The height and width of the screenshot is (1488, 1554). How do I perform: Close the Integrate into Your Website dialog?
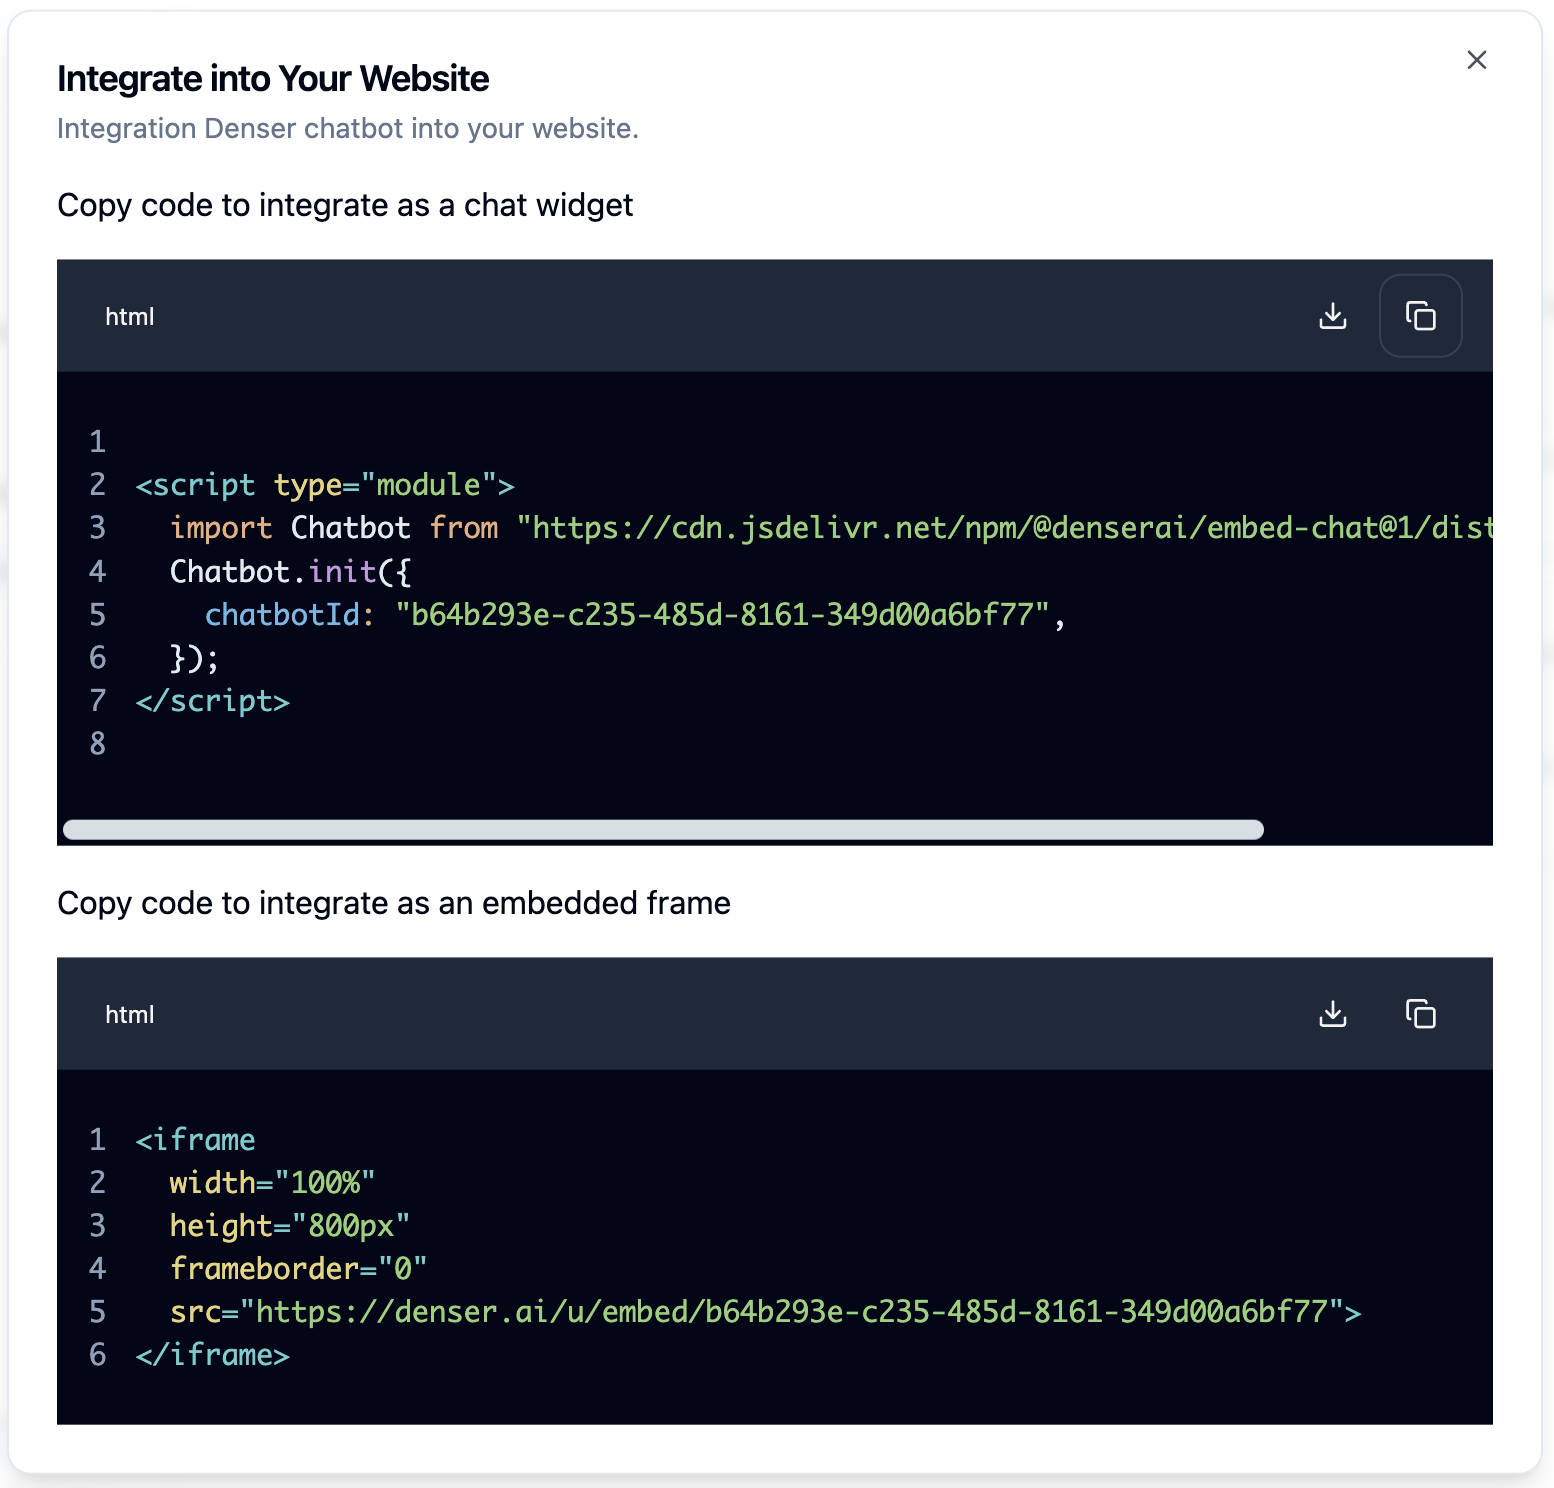point(1476,60)
